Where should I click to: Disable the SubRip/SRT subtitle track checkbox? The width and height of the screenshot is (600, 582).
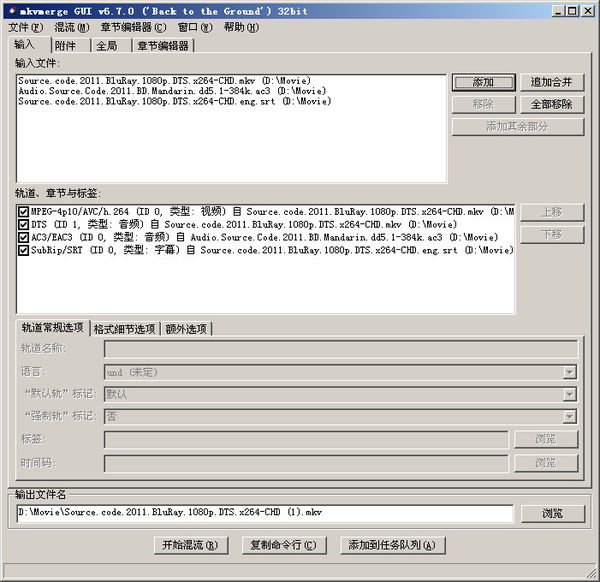pyautogui.click(x=23, y=250)
